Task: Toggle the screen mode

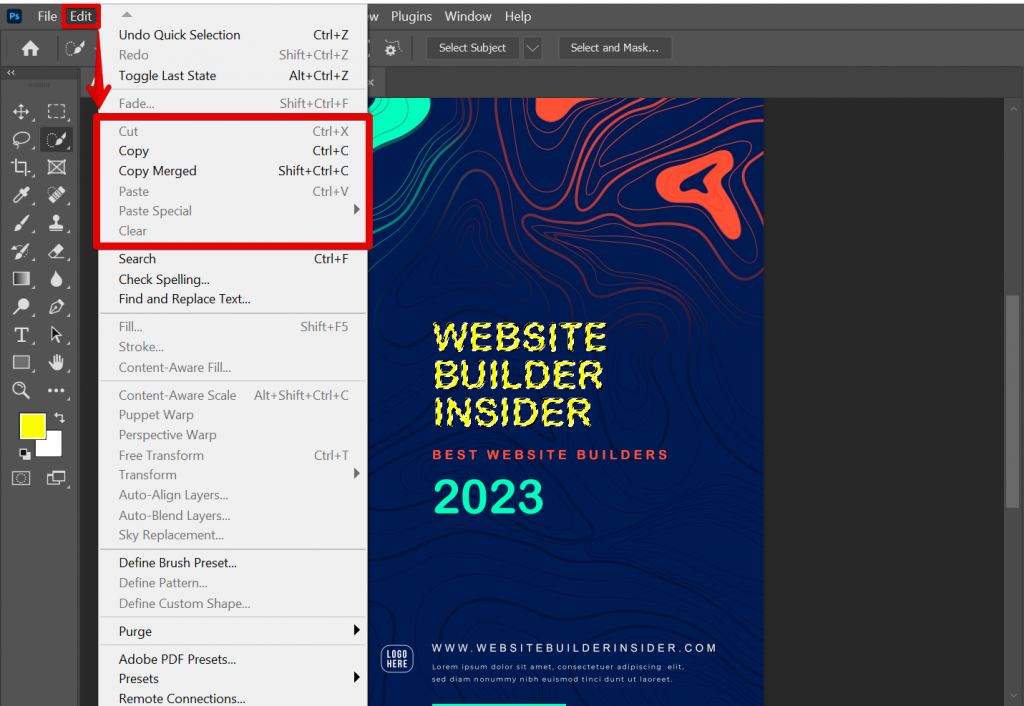Action: point(57,479)
